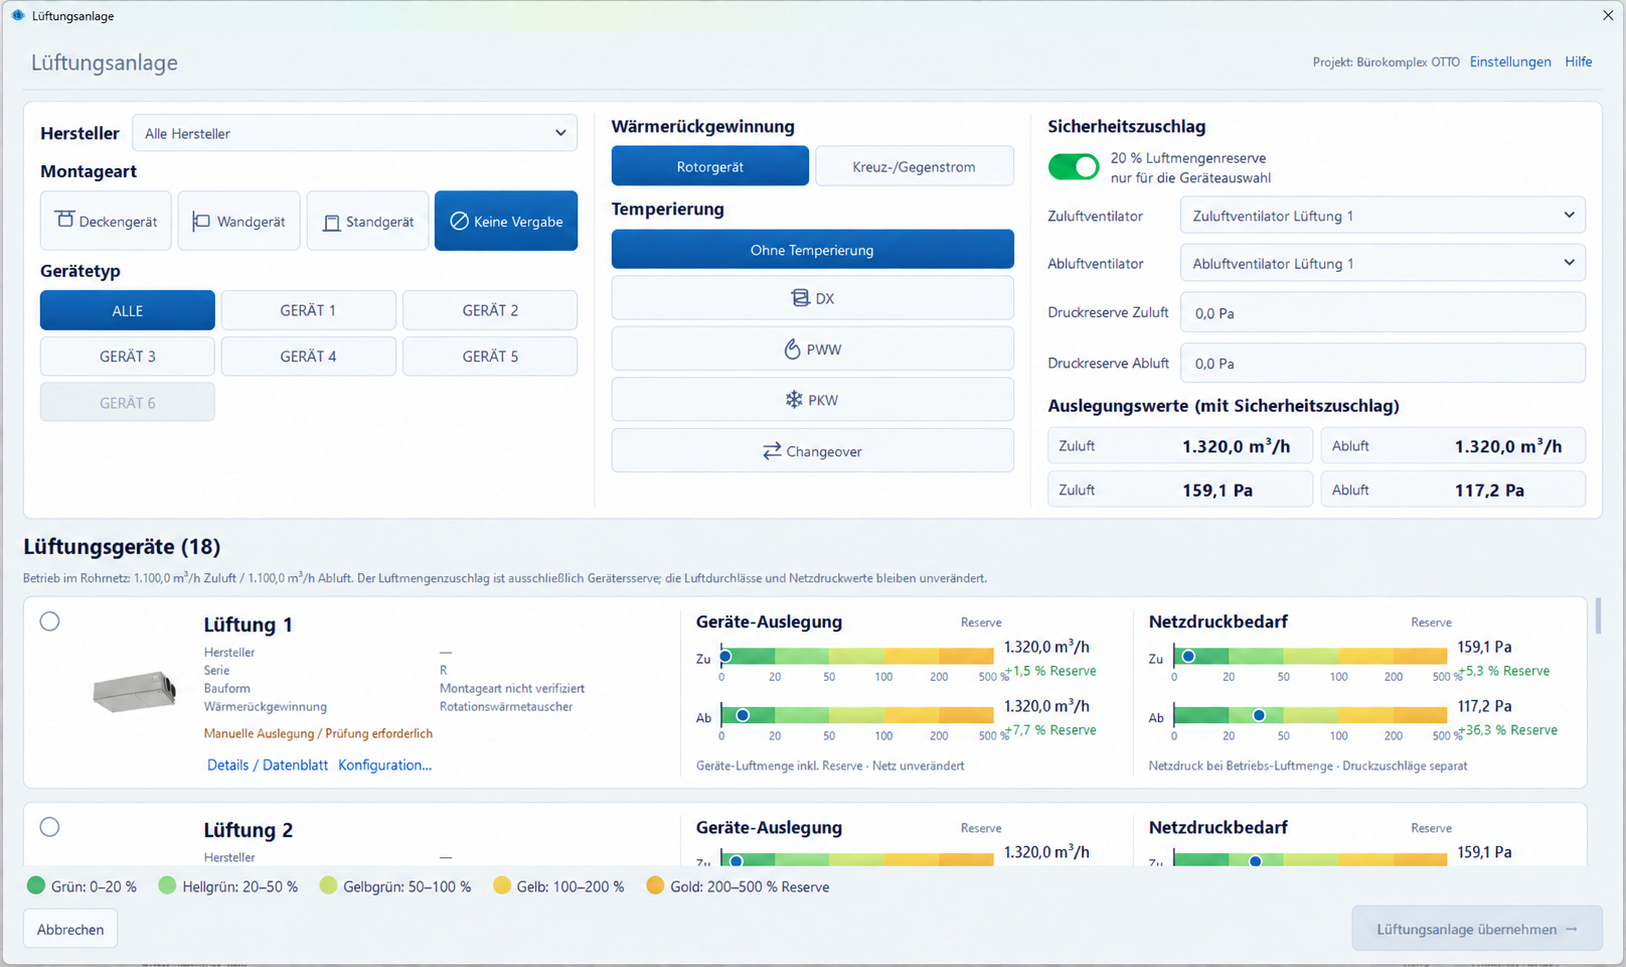Open the Hersteller dropdown
1626x967 pixels.
[x=355, y=133]
